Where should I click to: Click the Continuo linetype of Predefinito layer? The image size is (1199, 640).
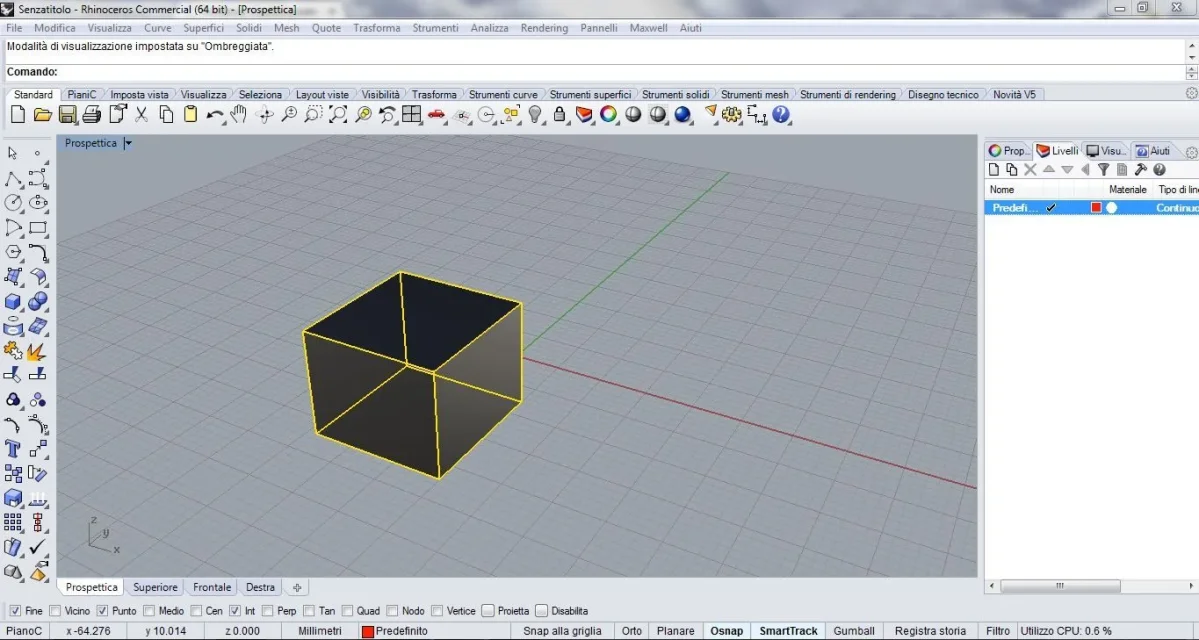(1177, 208)
